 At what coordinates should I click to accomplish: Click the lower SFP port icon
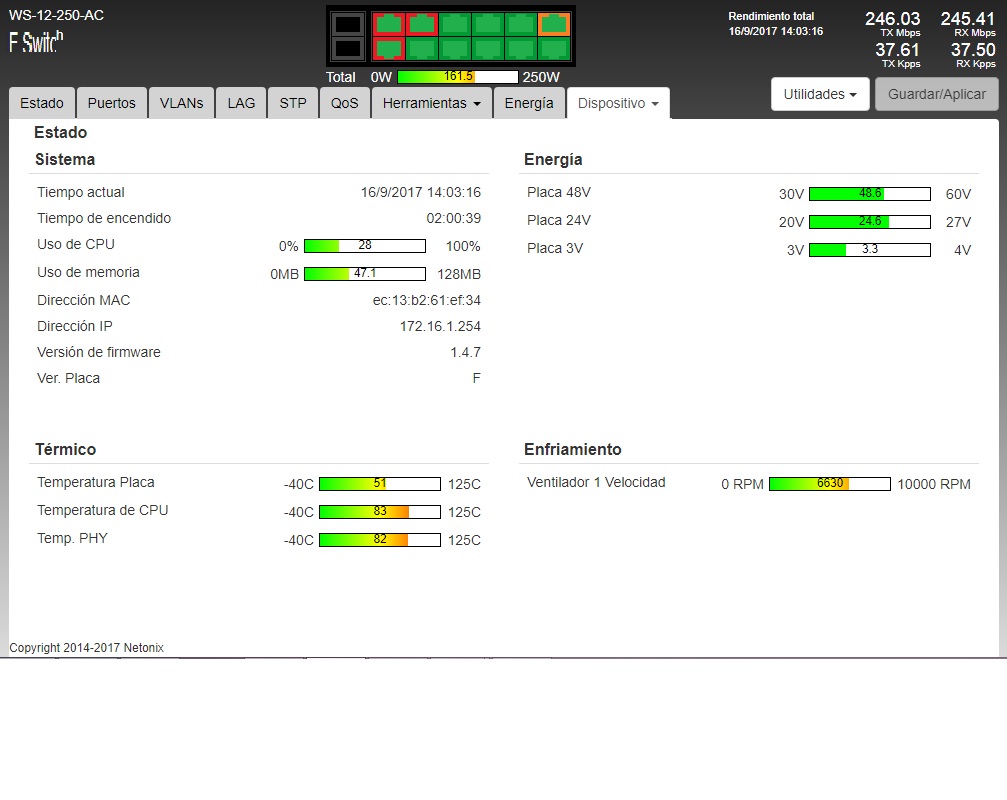coord(347,48)
